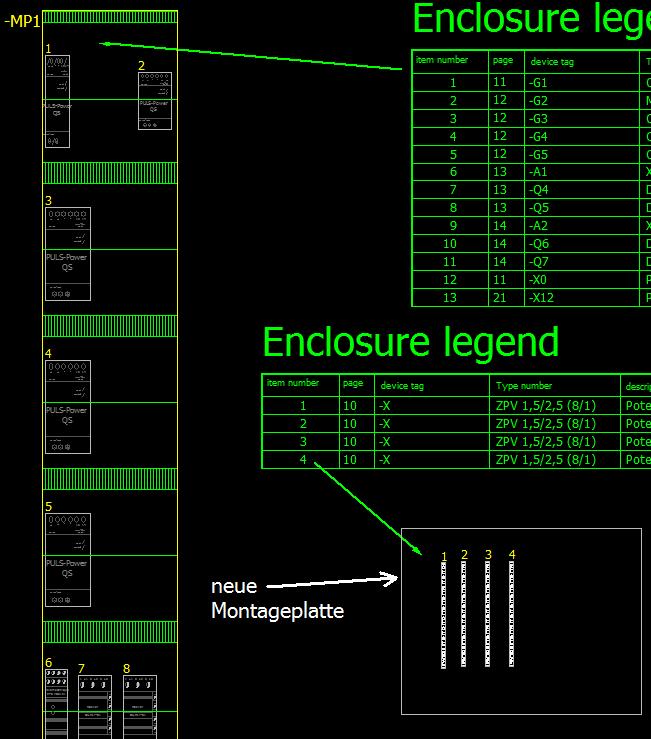Click item number 13 in upper legend table
Image resolution: width=651 pixels, height=739 pixels.
click(x=450, y=297)
